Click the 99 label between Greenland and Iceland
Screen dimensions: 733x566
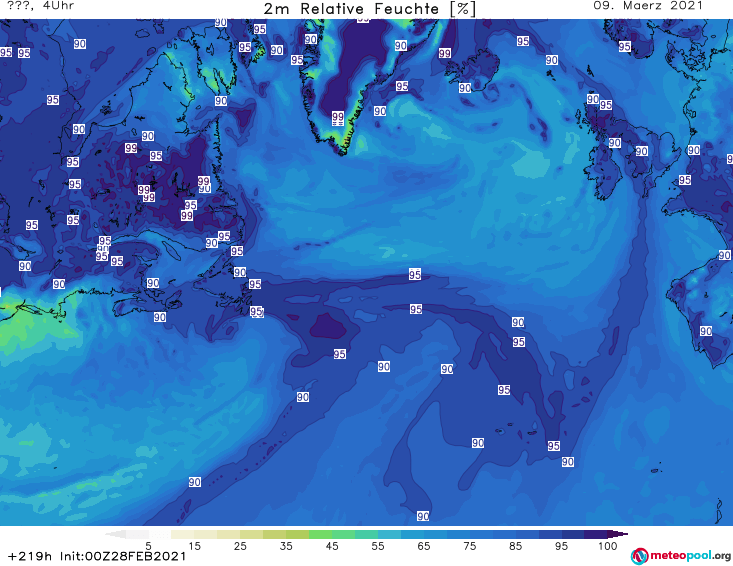[445, 53]
